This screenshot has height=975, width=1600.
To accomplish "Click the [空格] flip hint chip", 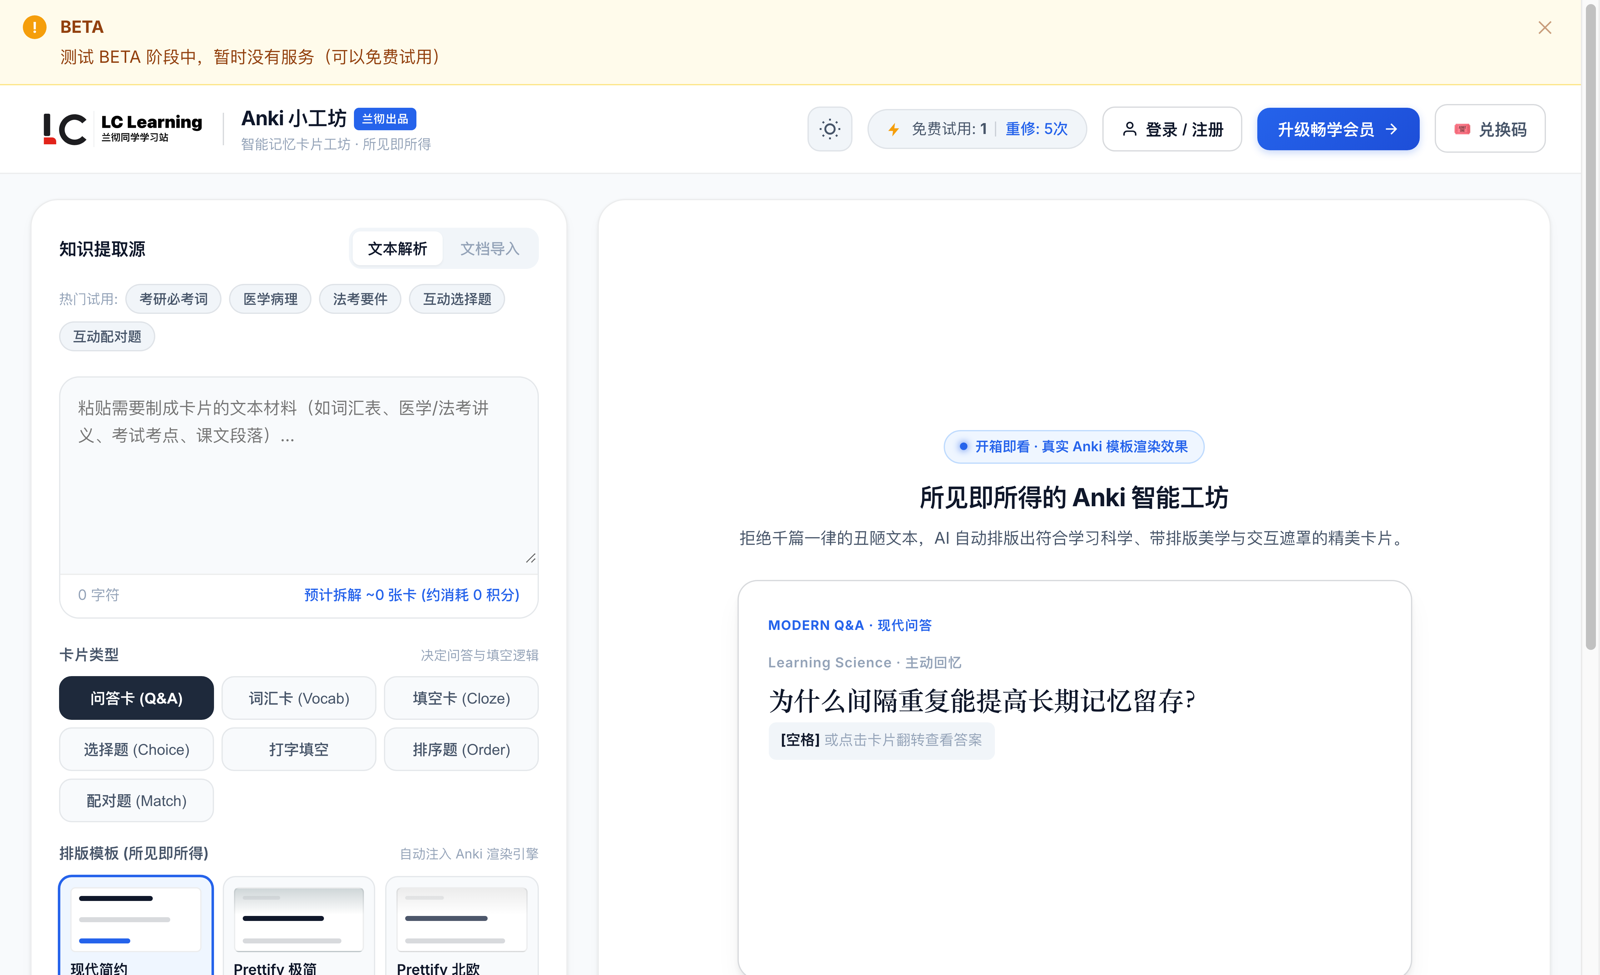I will click(x=881, y=741).
